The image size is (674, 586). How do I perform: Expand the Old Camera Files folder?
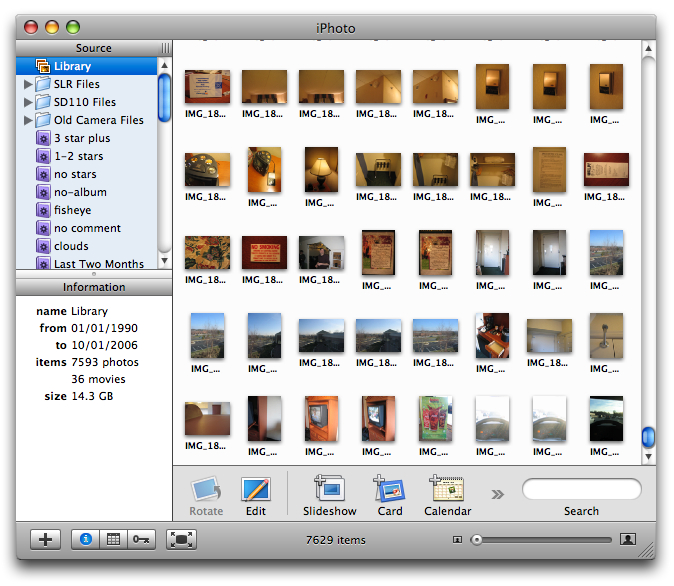pyautogui.click(x=28, y=120)
